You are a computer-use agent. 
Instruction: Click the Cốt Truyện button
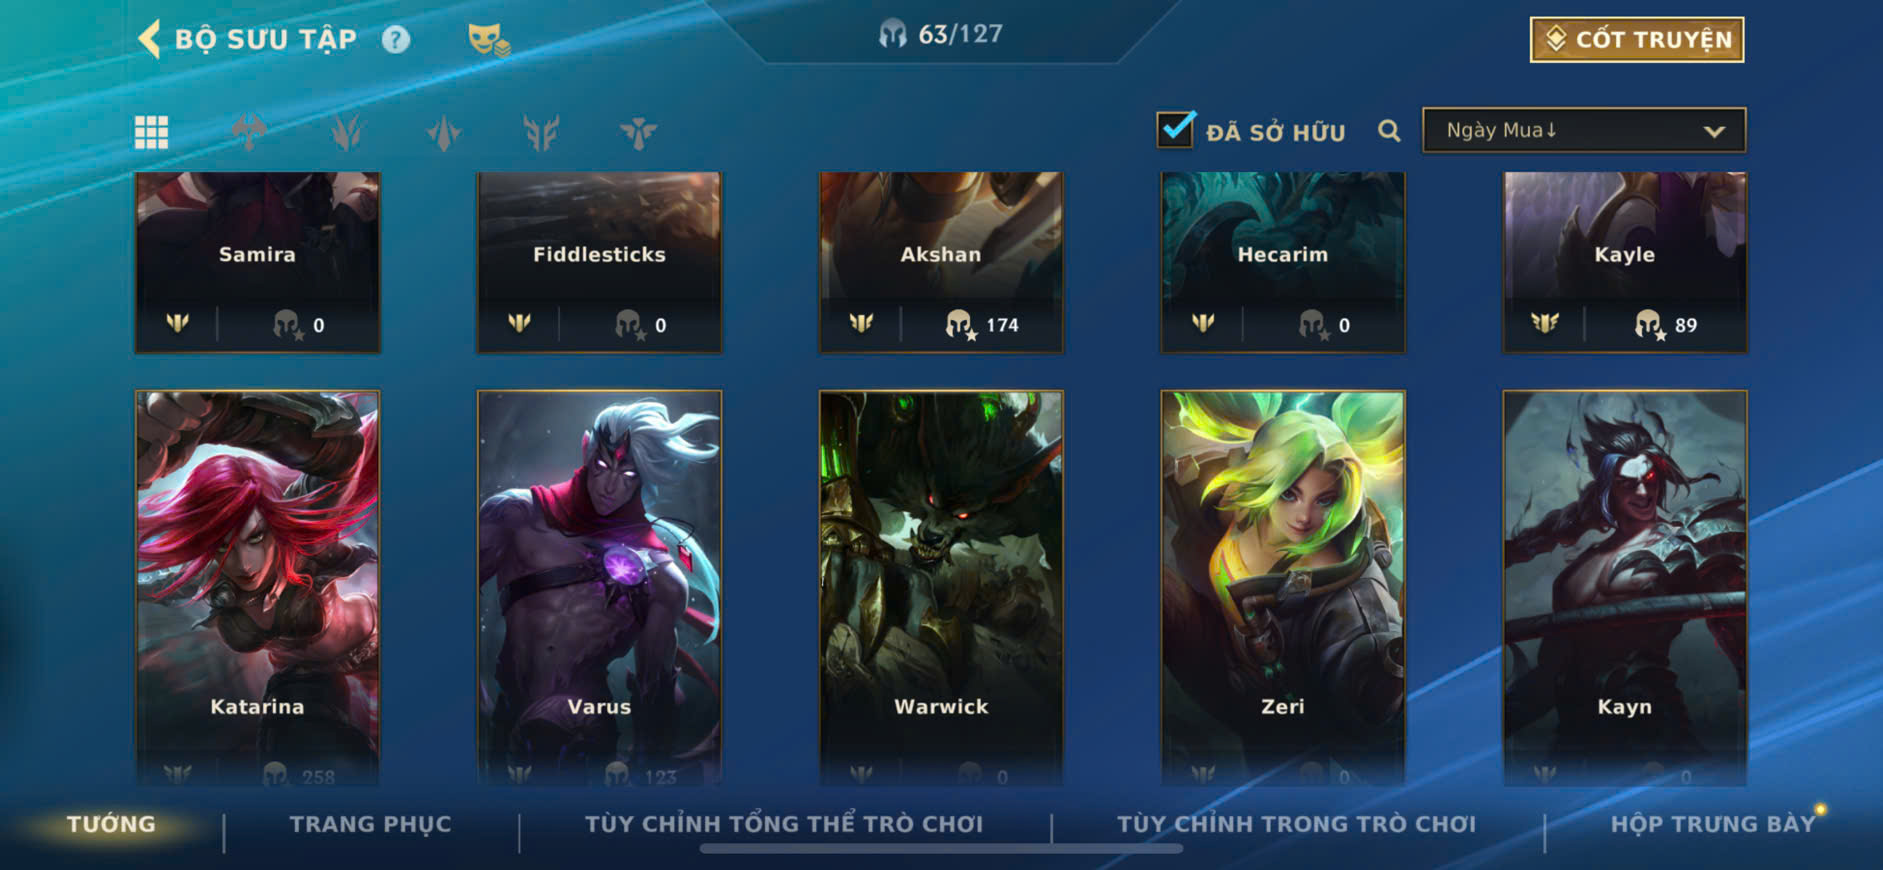[1637, 40]
